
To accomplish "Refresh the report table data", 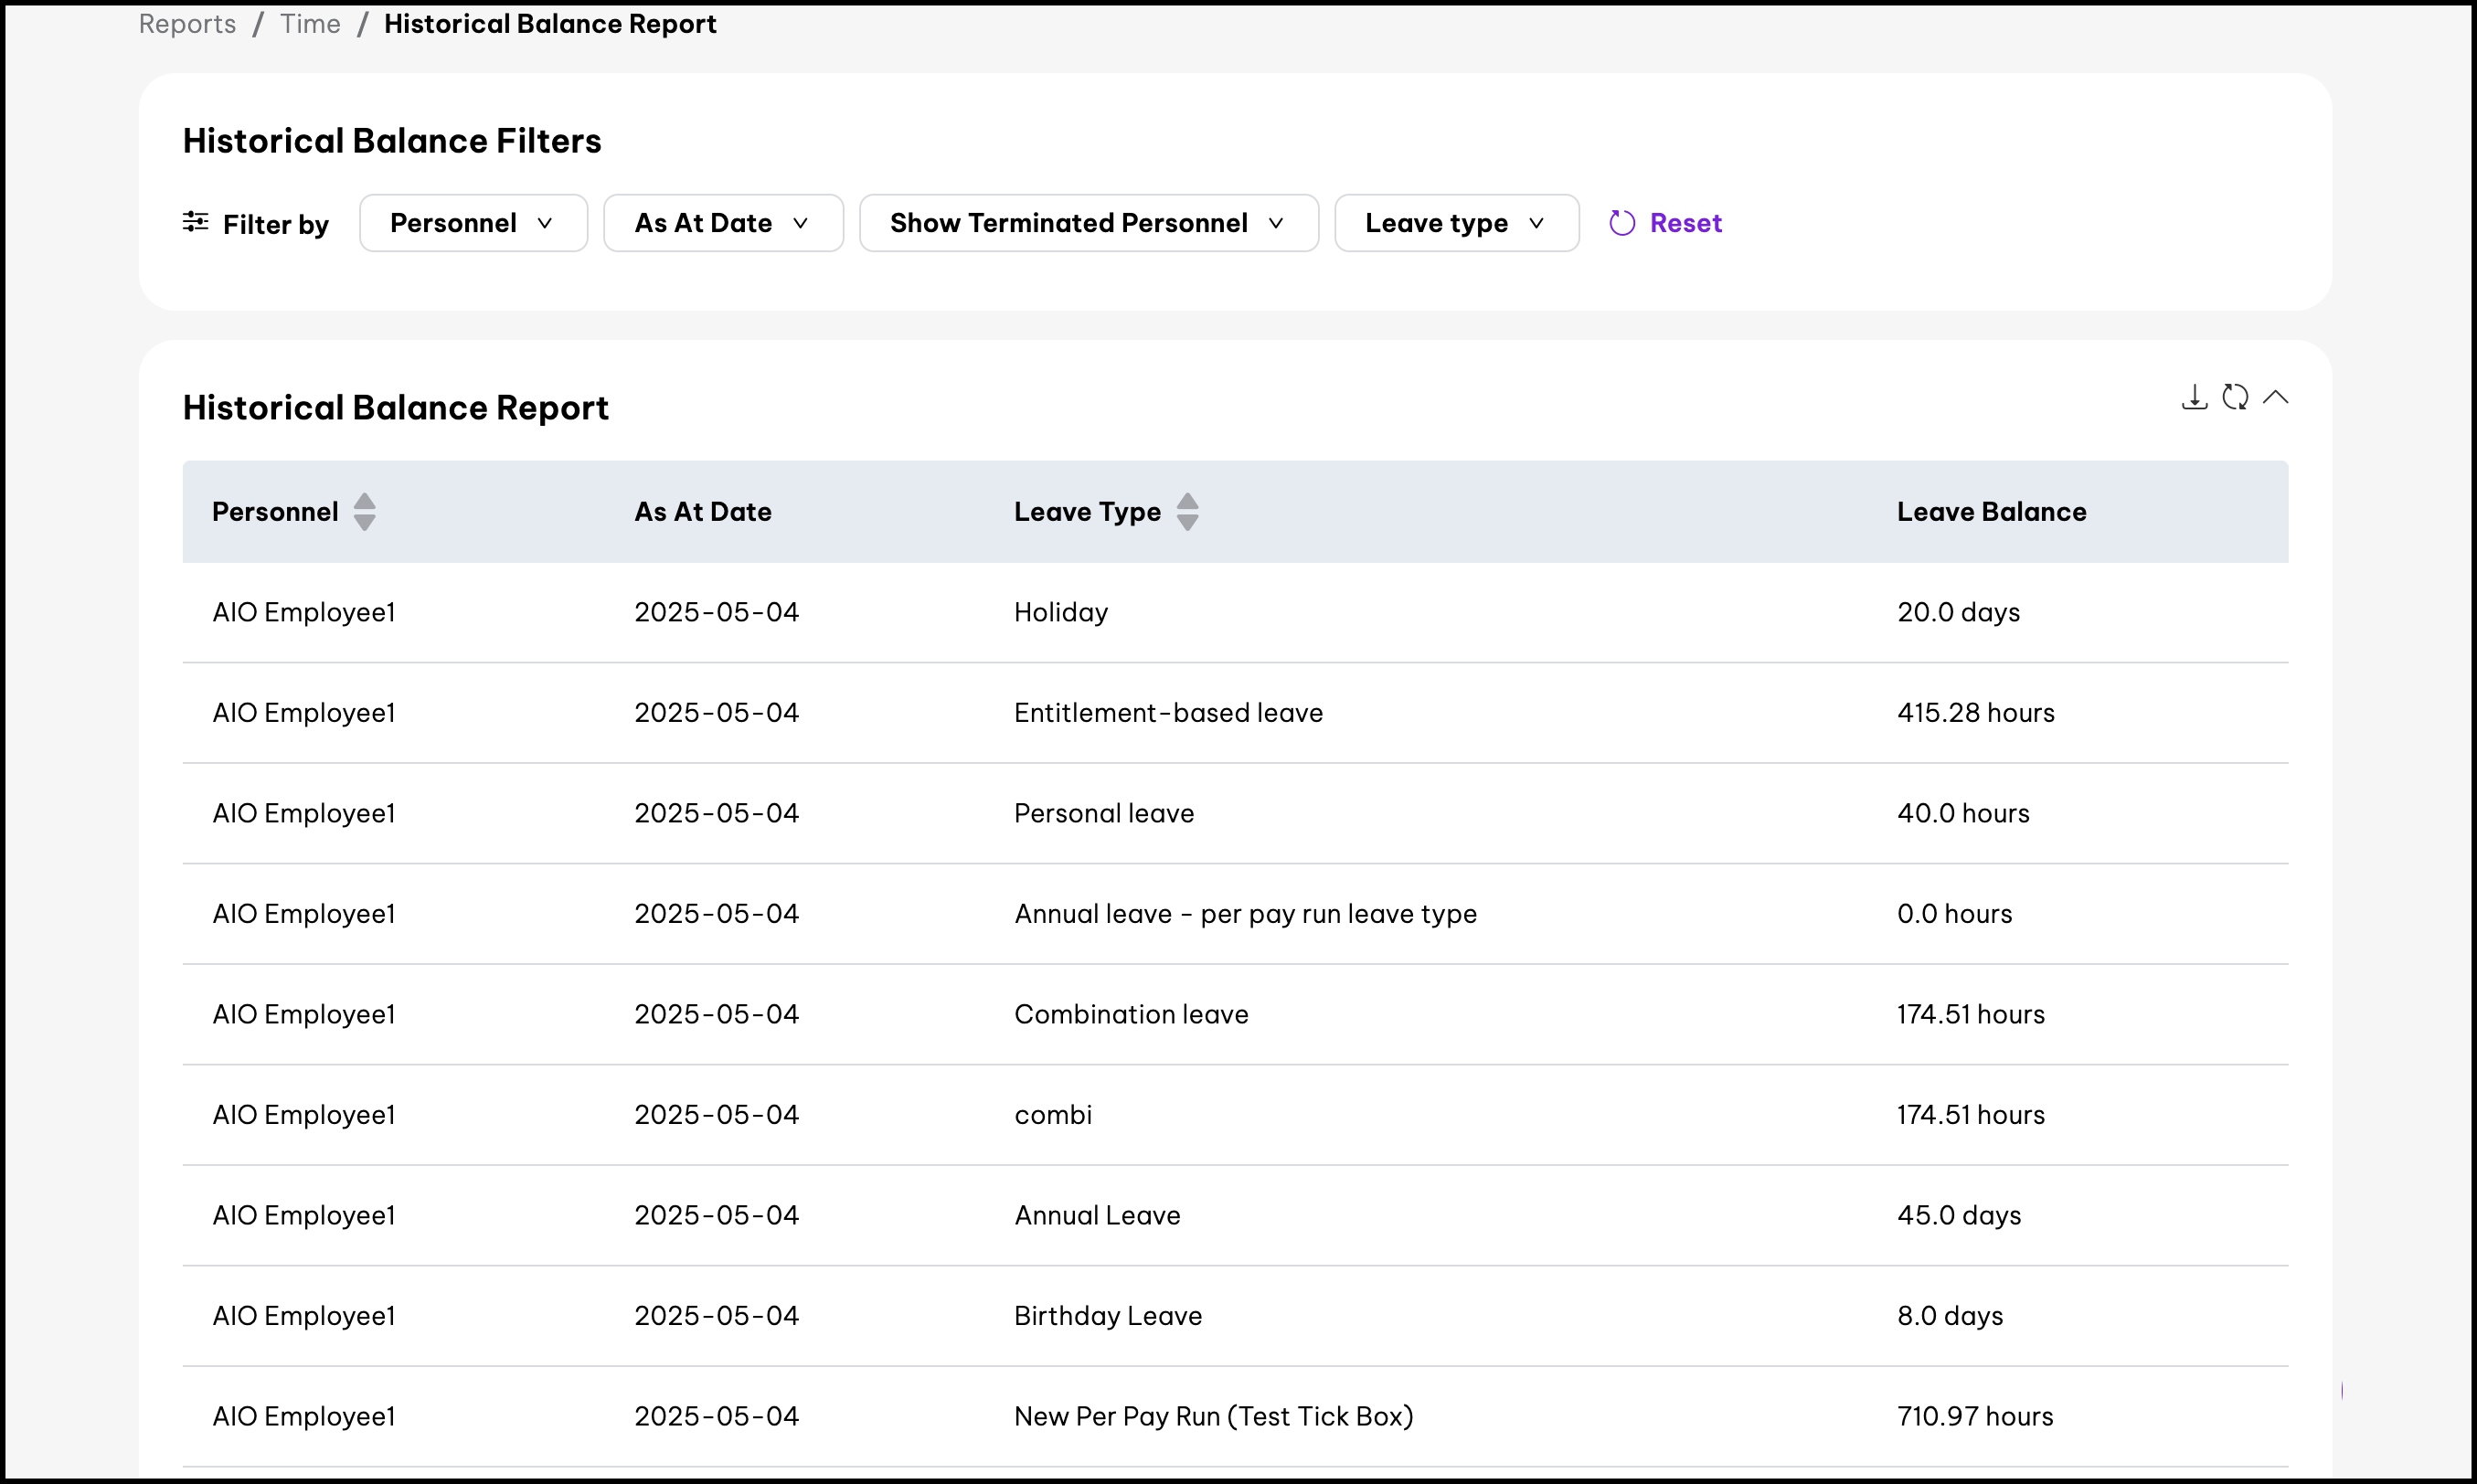I will (2235, 397).
